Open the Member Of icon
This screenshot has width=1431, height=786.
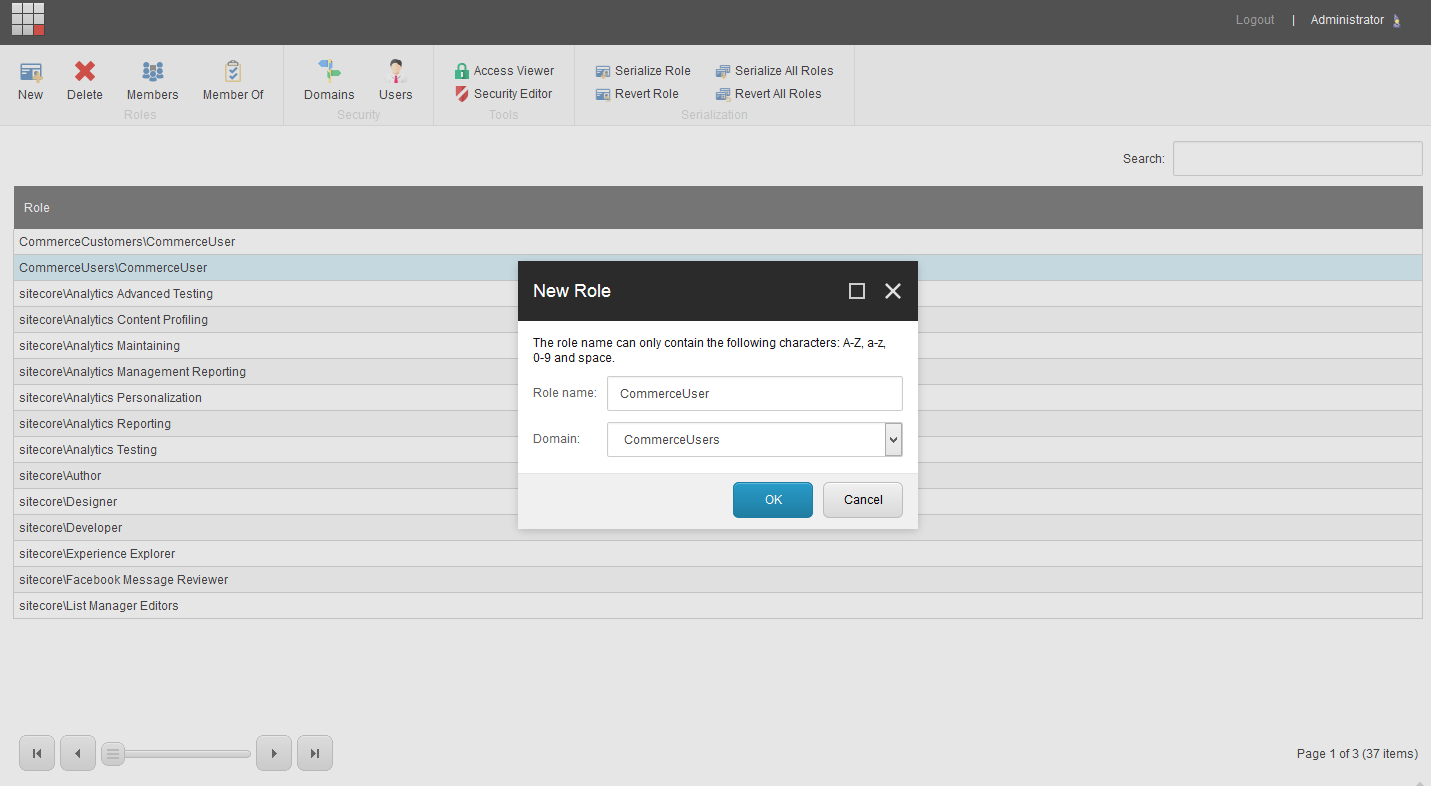click(x=233, y=71)
